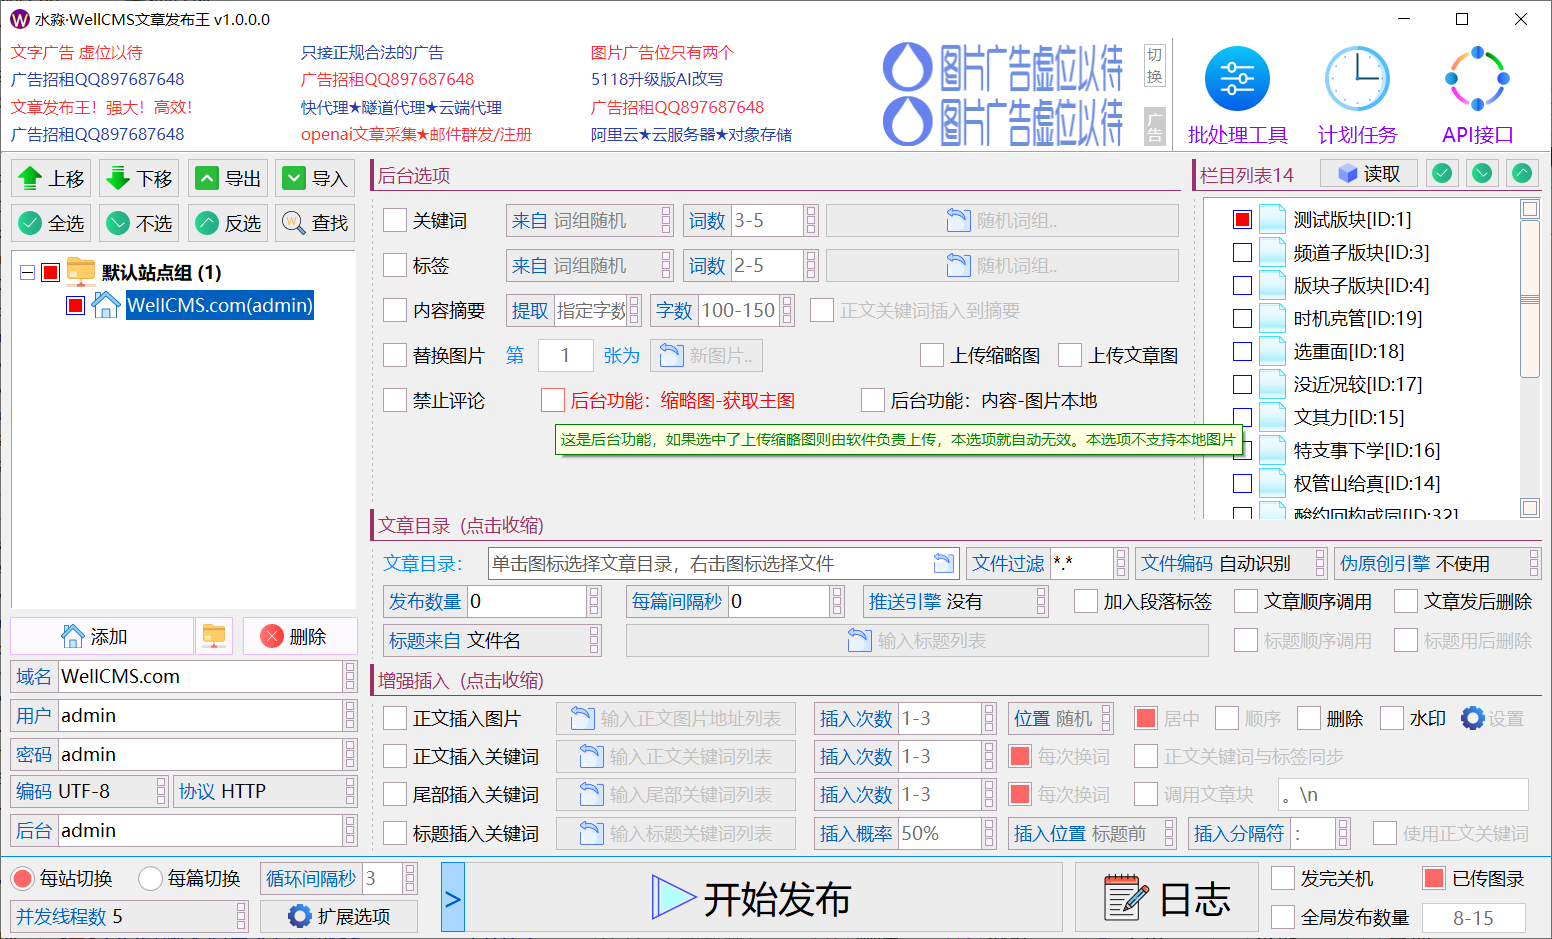Open the 文件编码 自动识别 dropdown
The height and width of the screenshot is (939, 1552).
point(1231,563)
